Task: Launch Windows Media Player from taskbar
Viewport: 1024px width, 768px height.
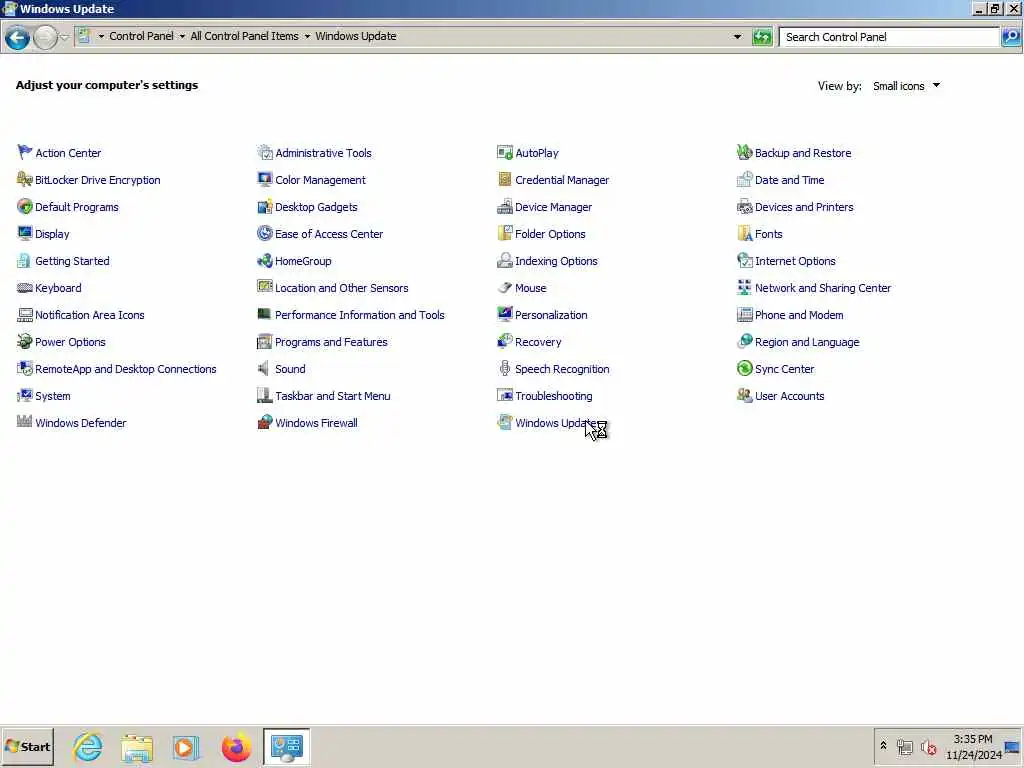Action: (x=186, y=747)
